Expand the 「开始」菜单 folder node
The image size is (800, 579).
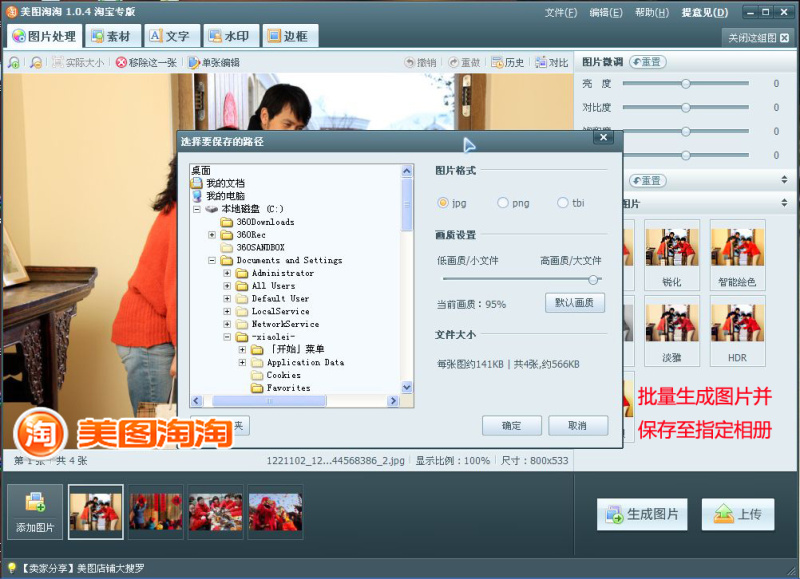click(x=242, y=349)
